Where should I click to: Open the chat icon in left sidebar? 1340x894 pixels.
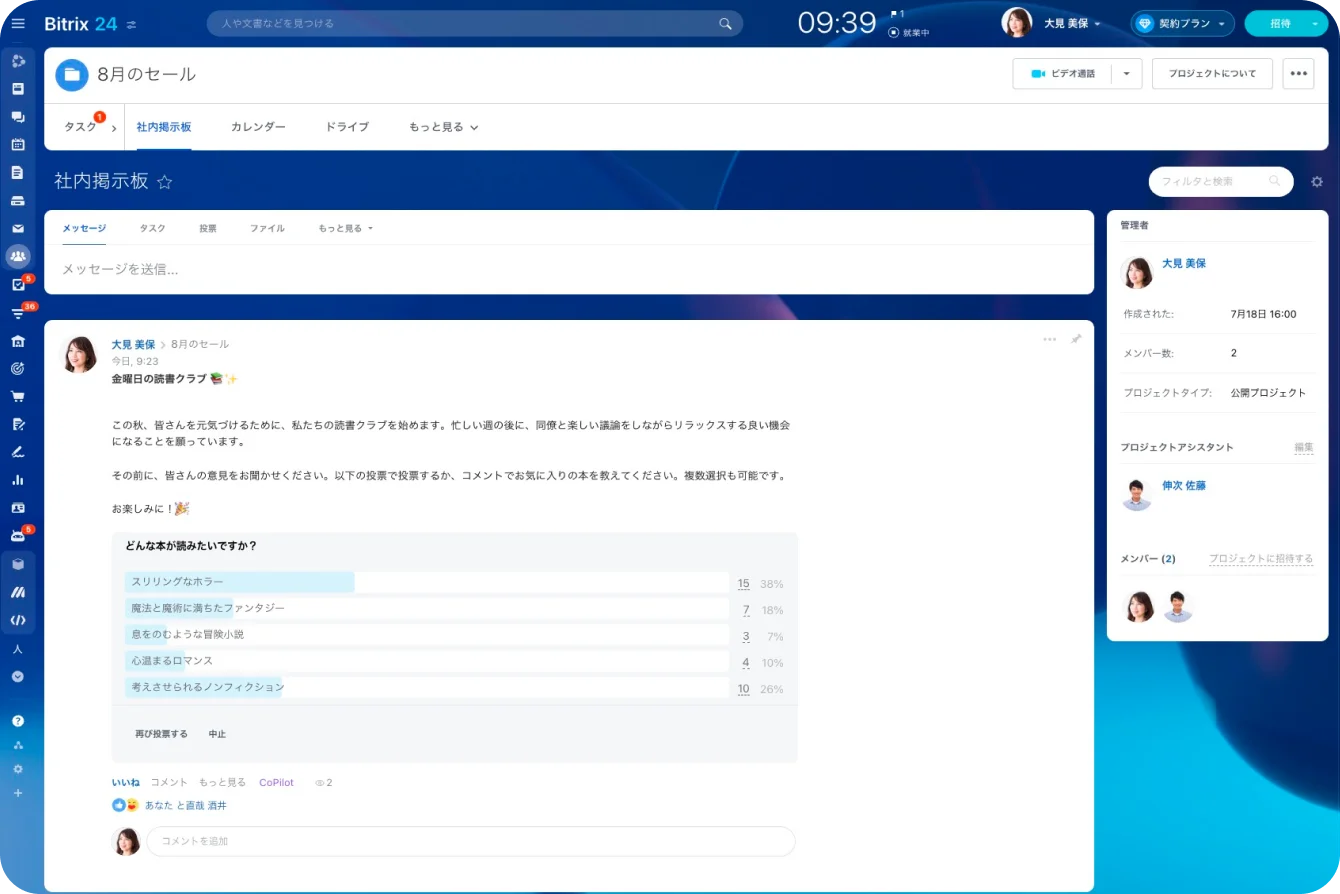(x=18, y=116)
